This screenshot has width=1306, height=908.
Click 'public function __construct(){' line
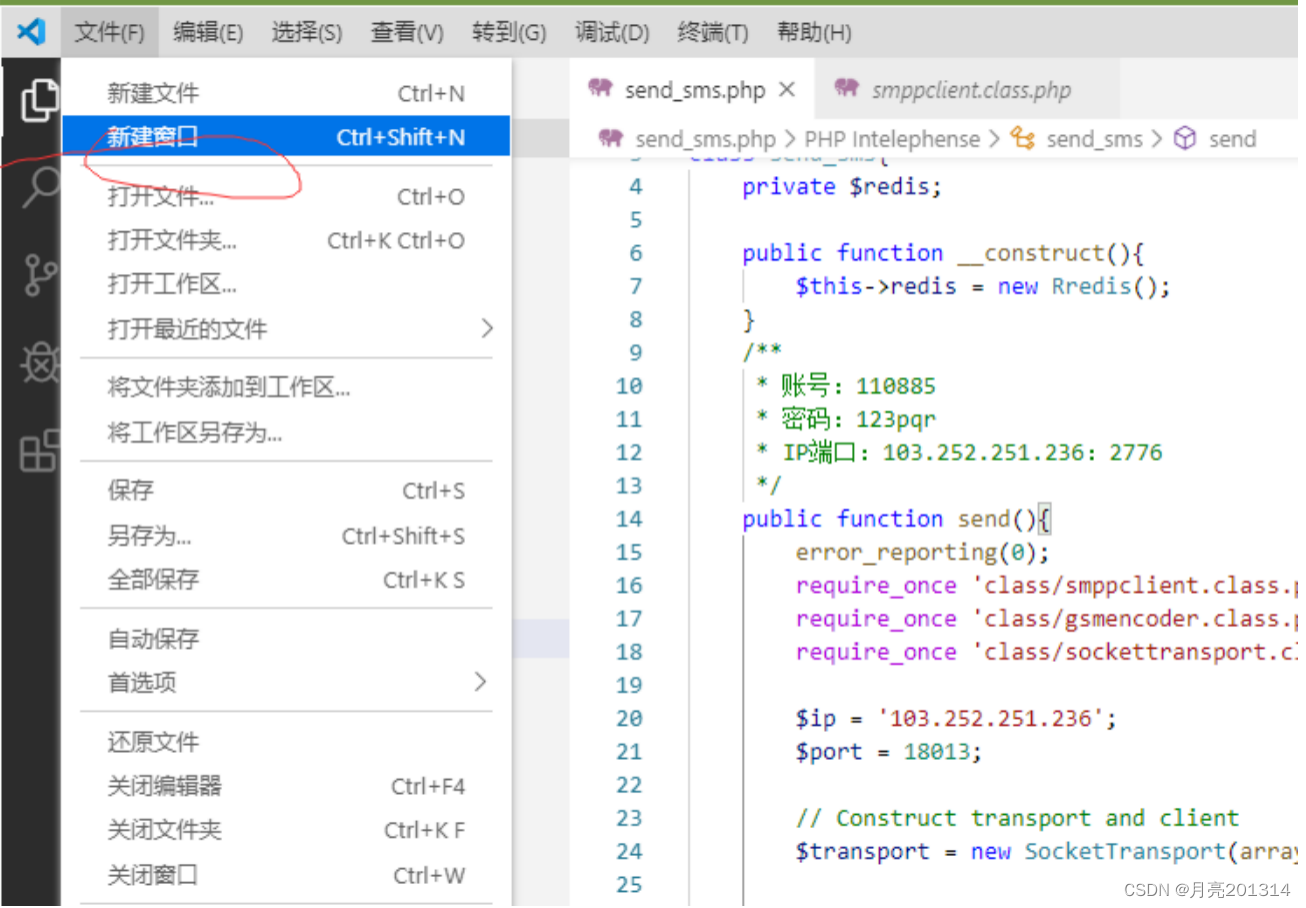click(942, 253)
